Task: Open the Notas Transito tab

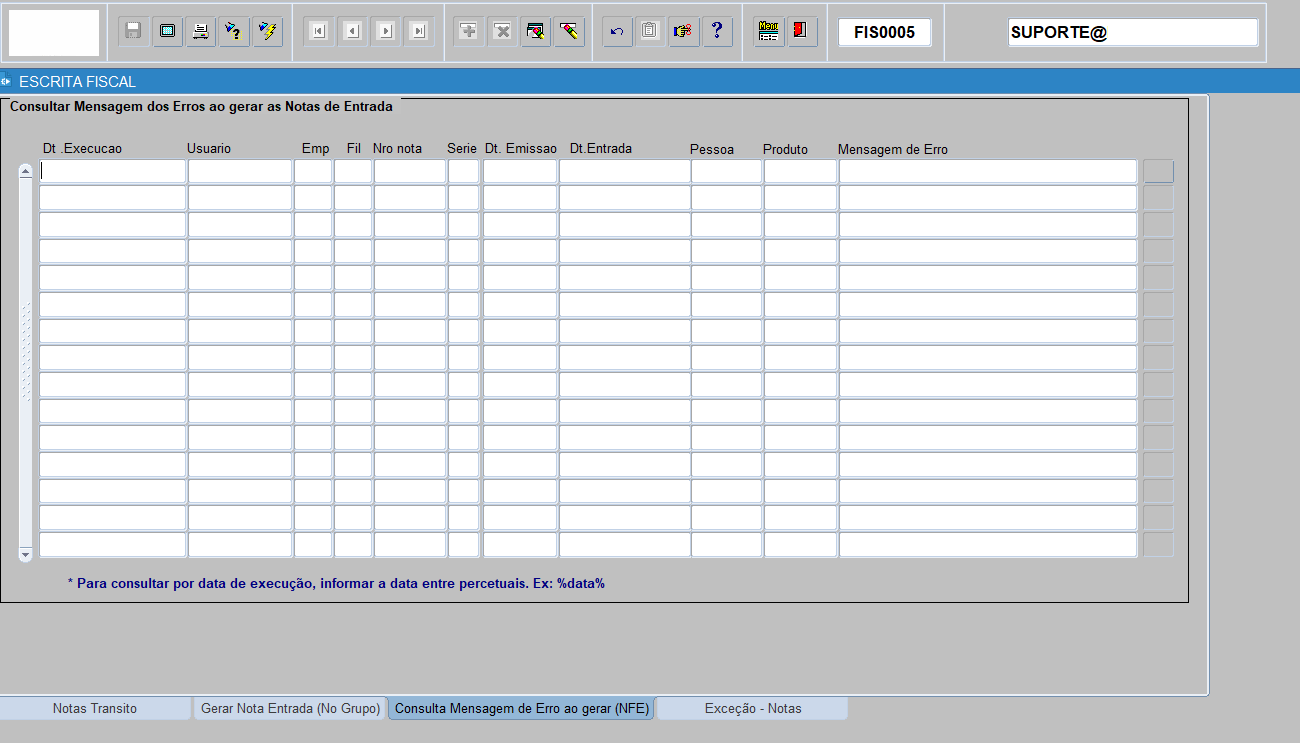Action: tap(95, 708)
